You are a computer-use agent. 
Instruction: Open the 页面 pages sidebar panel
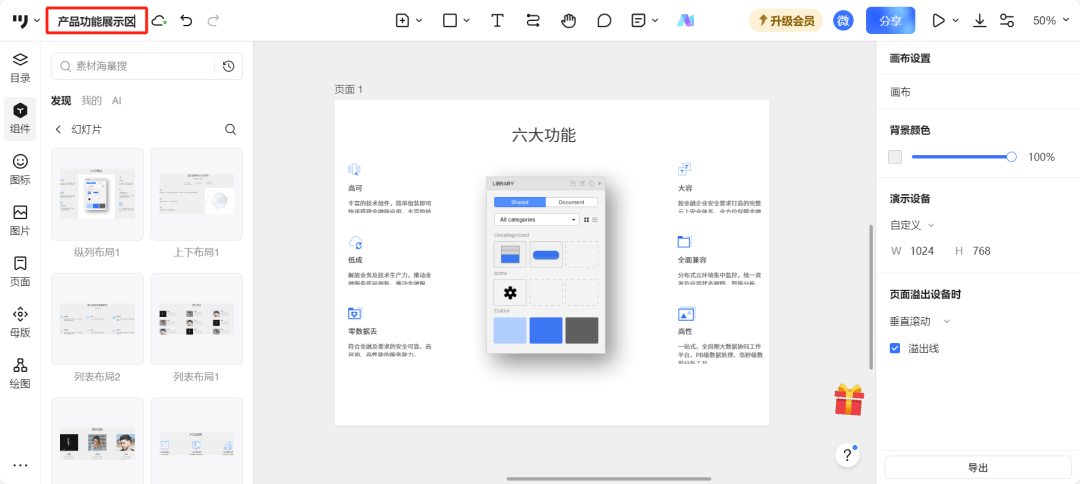point(20,271)
